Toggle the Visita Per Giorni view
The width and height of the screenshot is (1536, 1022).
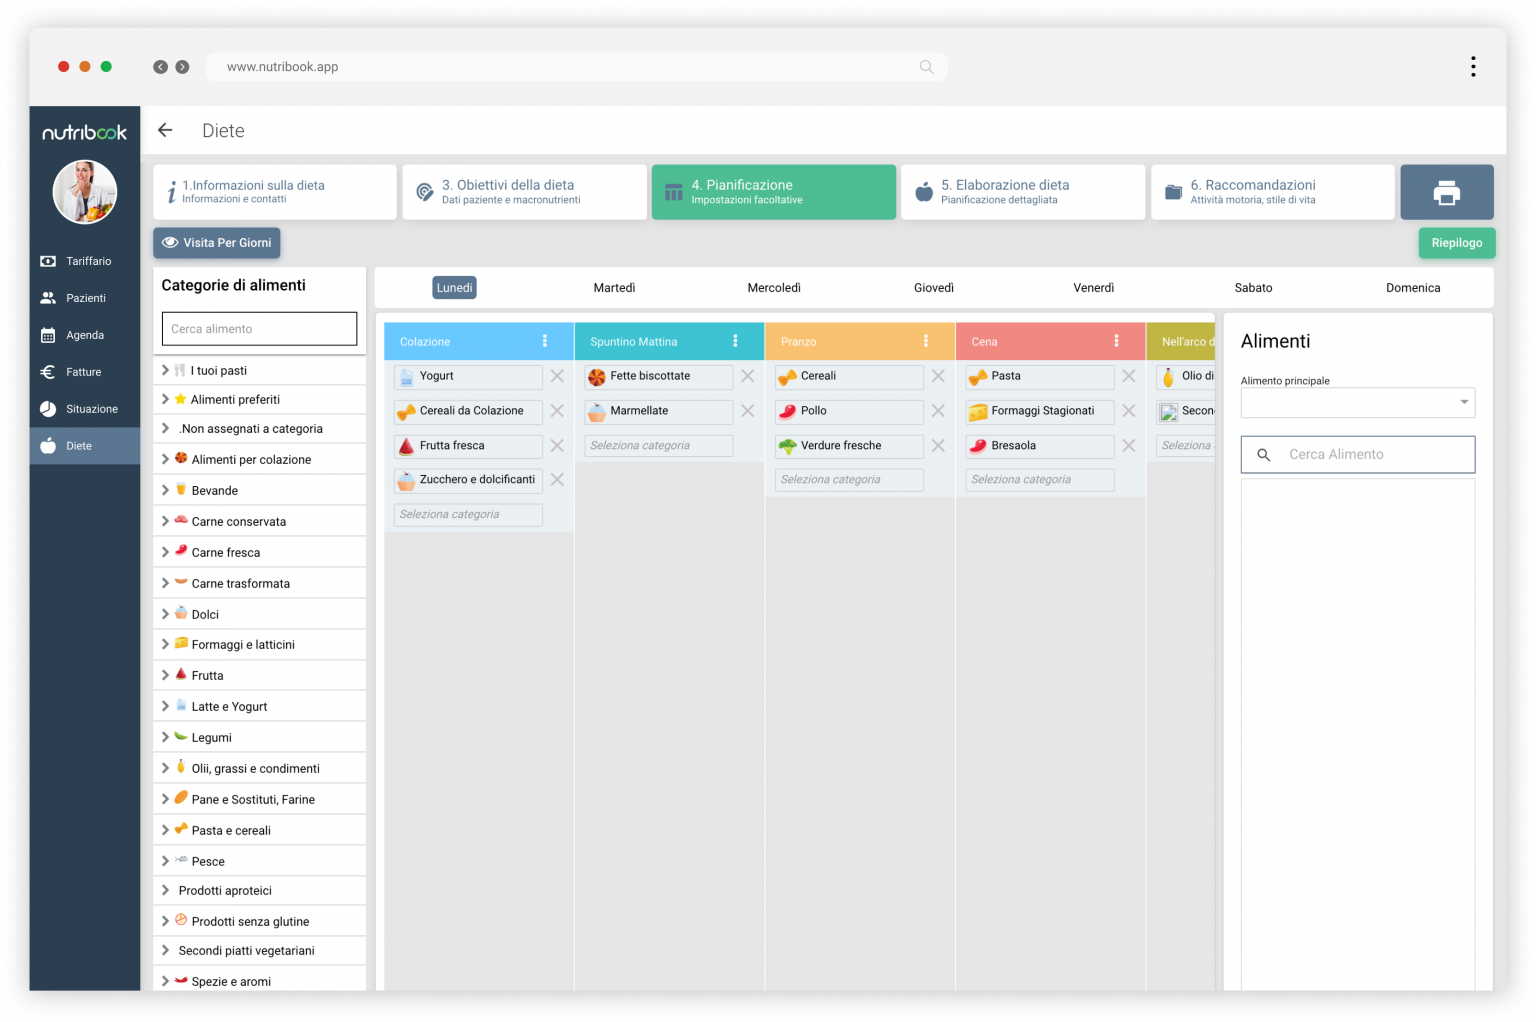[217, 243]
